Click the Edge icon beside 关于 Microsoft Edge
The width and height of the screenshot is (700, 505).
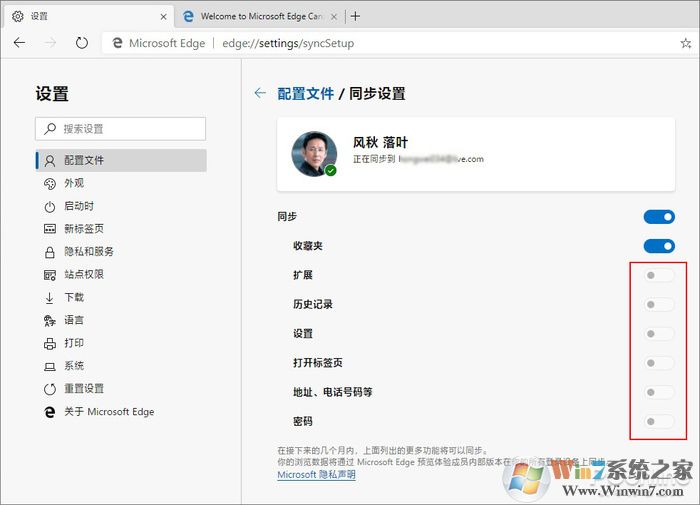50,412
